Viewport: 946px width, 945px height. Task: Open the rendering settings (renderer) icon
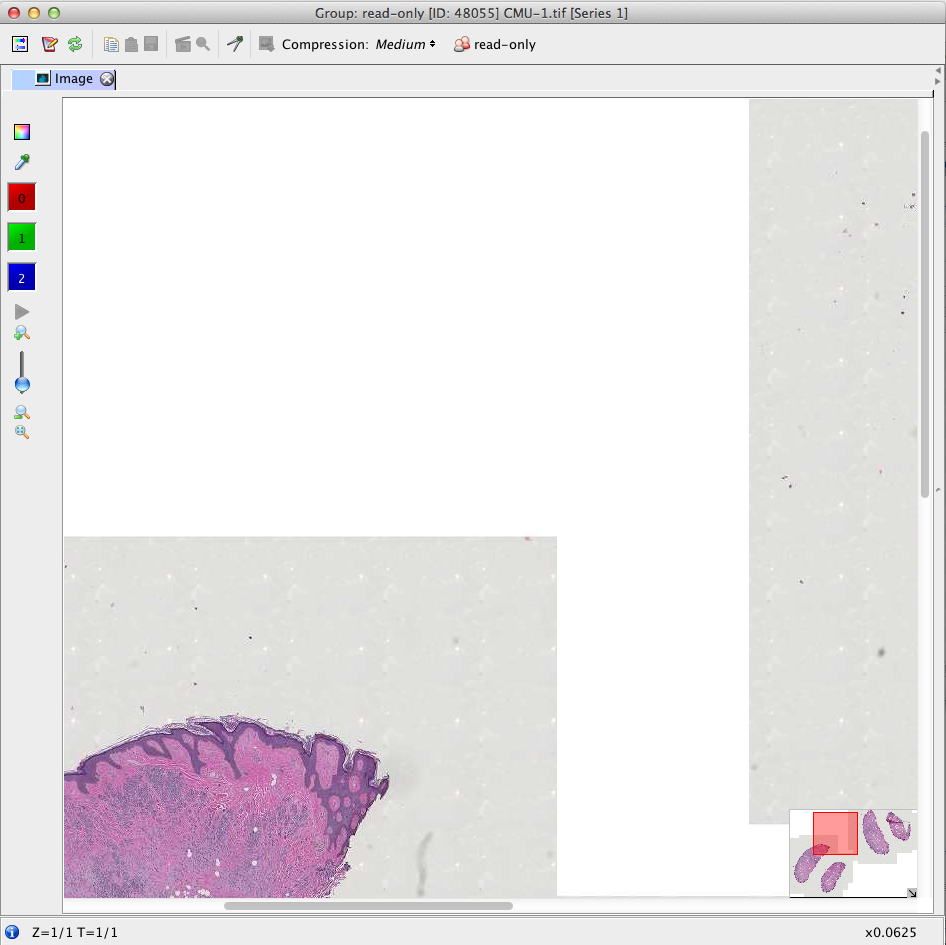[20, 44]
